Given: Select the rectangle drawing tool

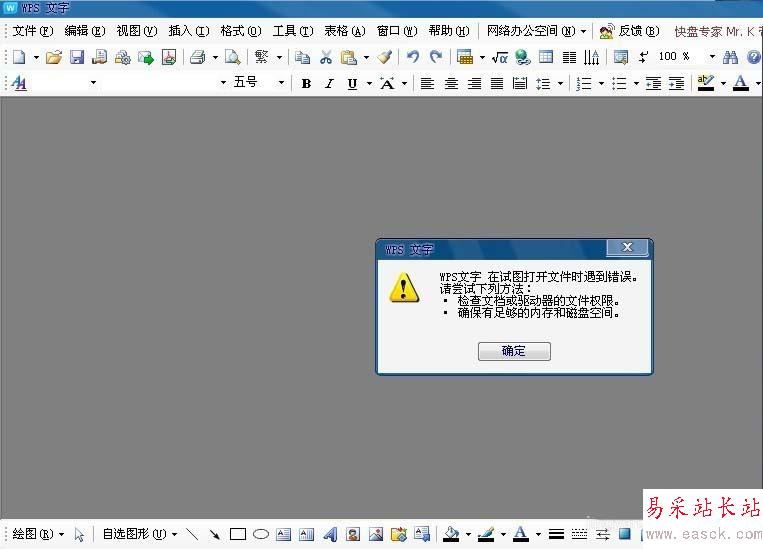Looking at the screenshot, I should 237,534.
